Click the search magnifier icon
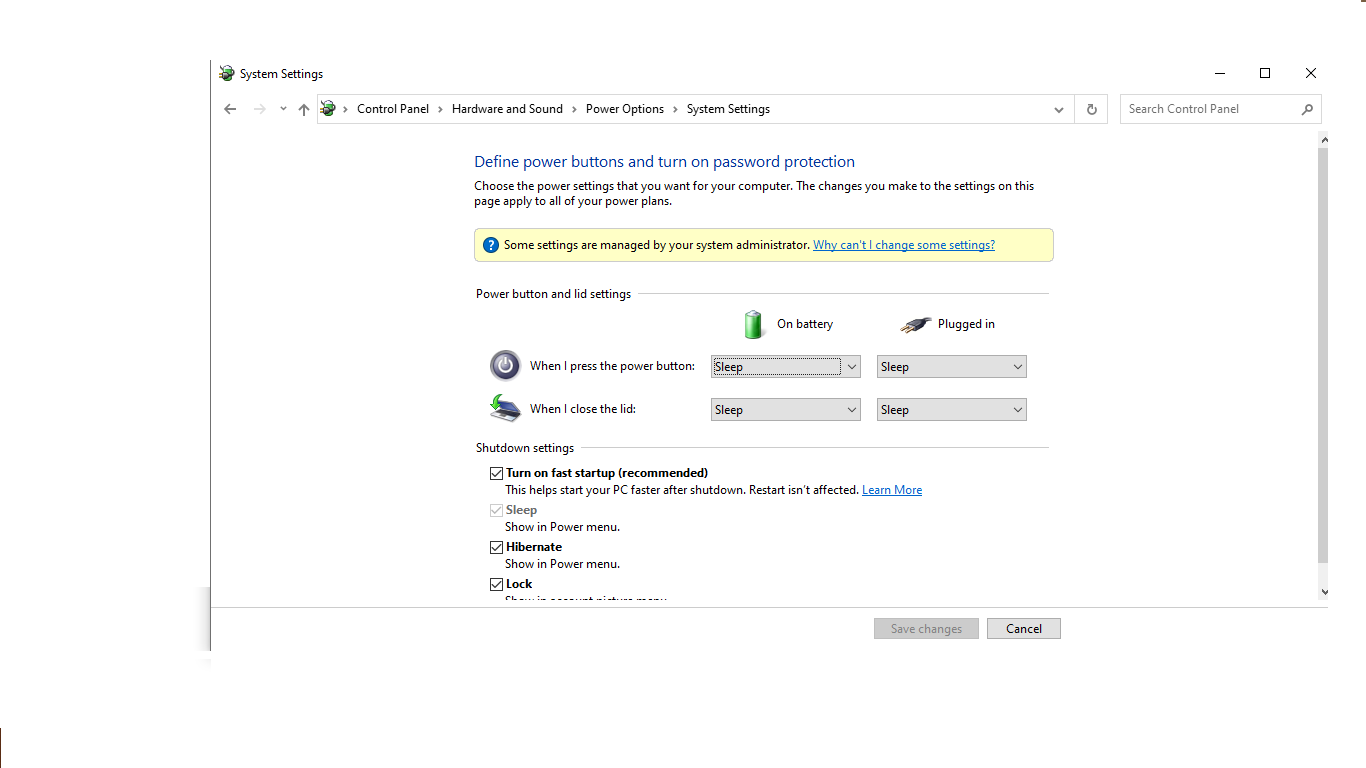Image resolution: width=1366 pixels, height=768 pixels. coord(1307,109)
